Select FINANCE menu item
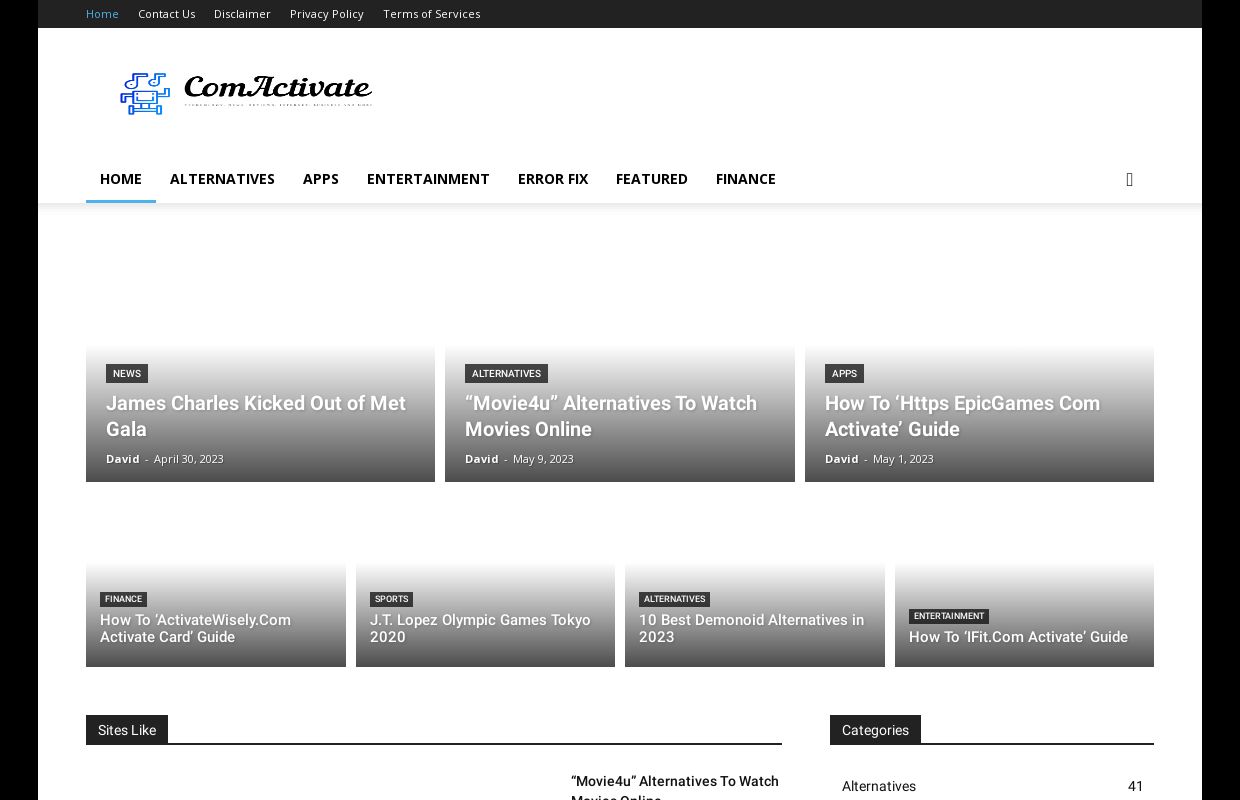The image size is (1240, 800). [746, 179]
